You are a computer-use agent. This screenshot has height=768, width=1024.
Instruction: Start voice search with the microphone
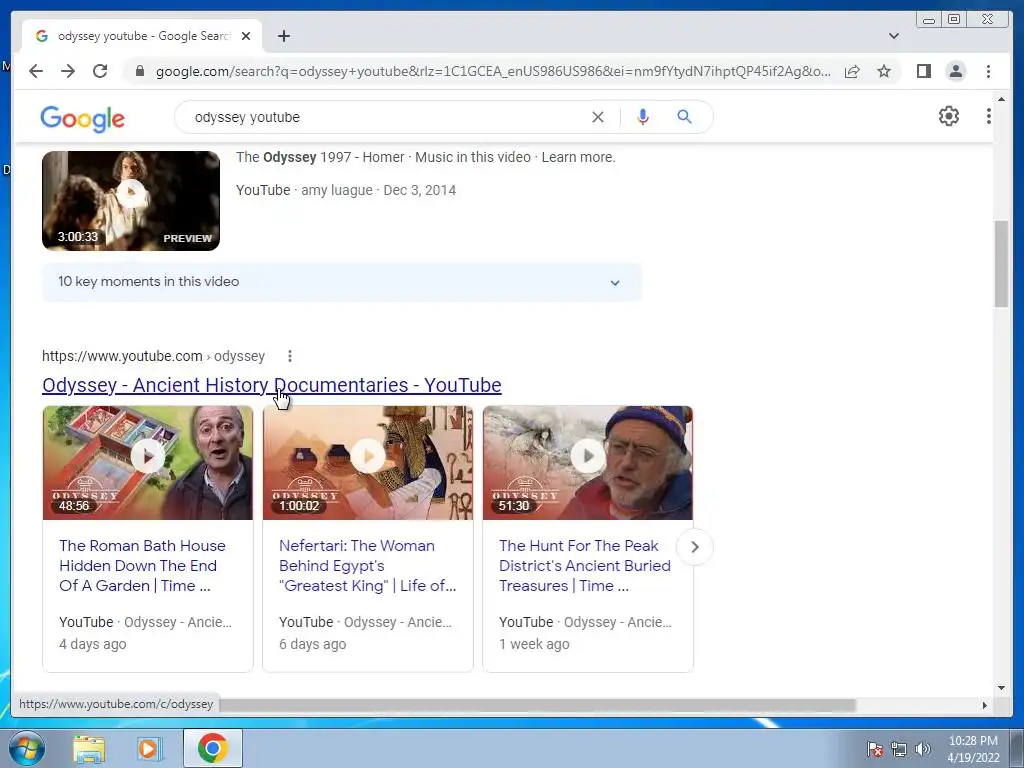pyautogui.click(x=643, y=117)
